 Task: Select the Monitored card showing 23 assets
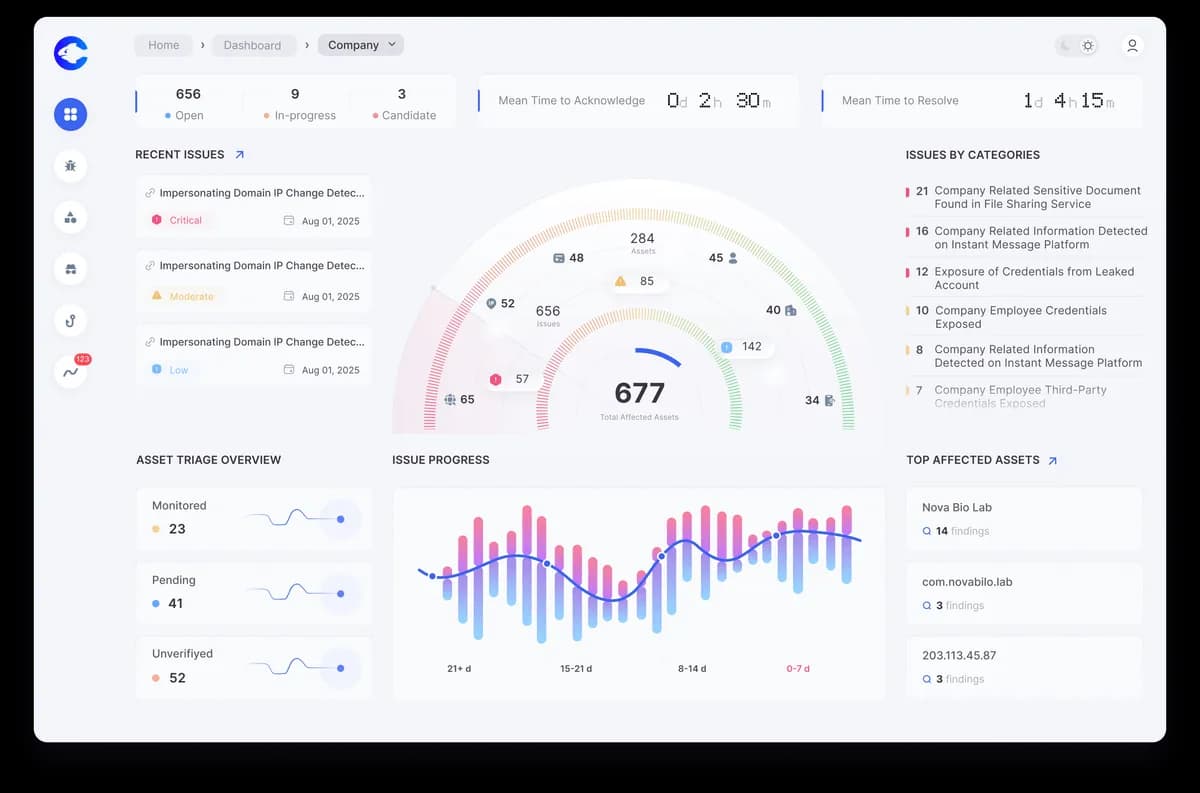click(253, 519)
